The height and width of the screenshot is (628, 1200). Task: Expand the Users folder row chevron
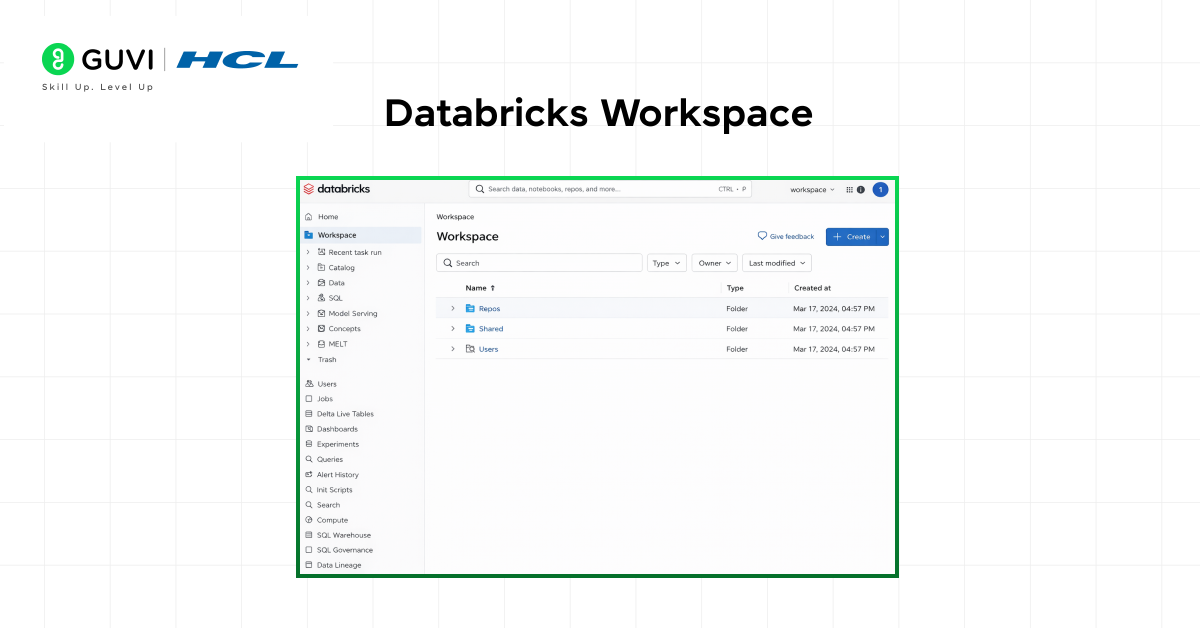452,349
